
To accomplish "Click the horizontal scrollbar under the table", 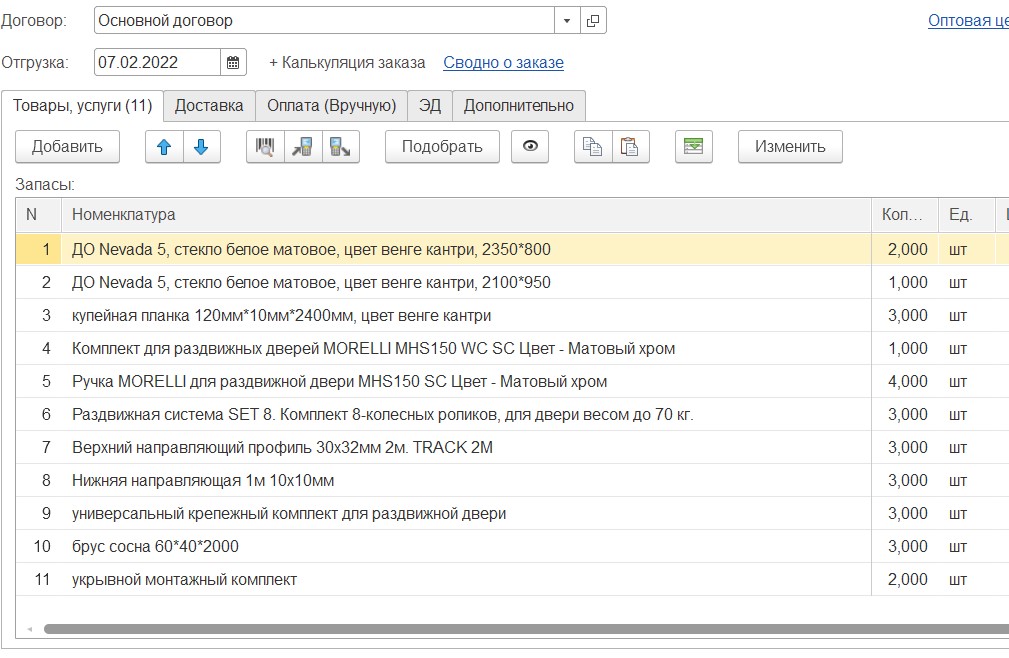I will 500,629.
